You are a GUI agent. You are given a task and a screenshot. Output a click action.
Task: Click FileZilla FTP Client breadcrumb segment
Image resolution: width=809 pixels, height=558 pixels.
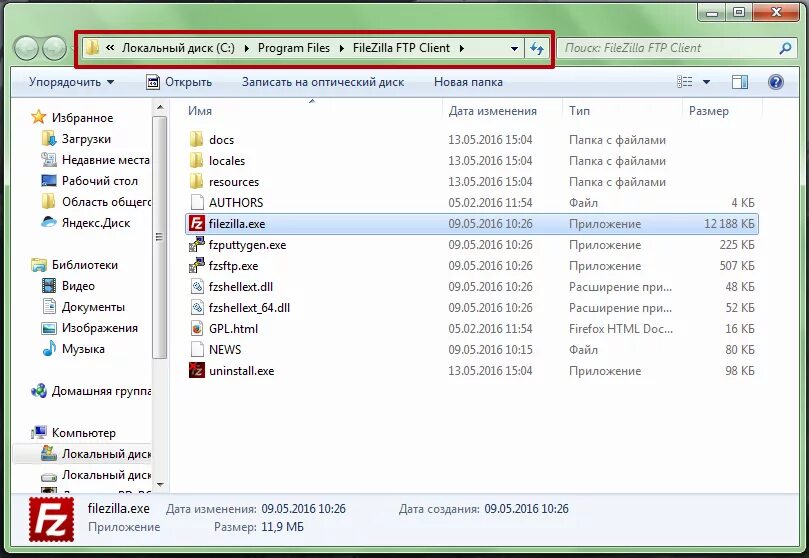[x=401, y=48]
